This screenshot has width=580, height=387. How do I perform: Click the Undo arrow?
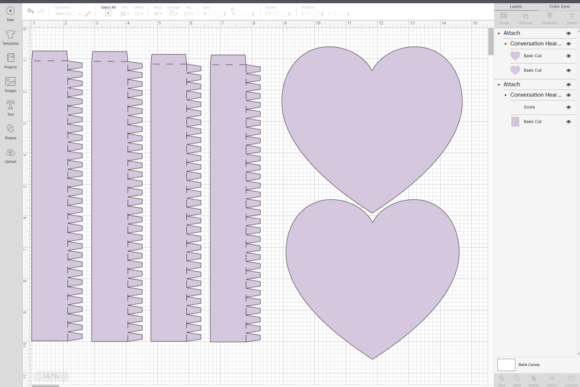(x=30, y=11)
